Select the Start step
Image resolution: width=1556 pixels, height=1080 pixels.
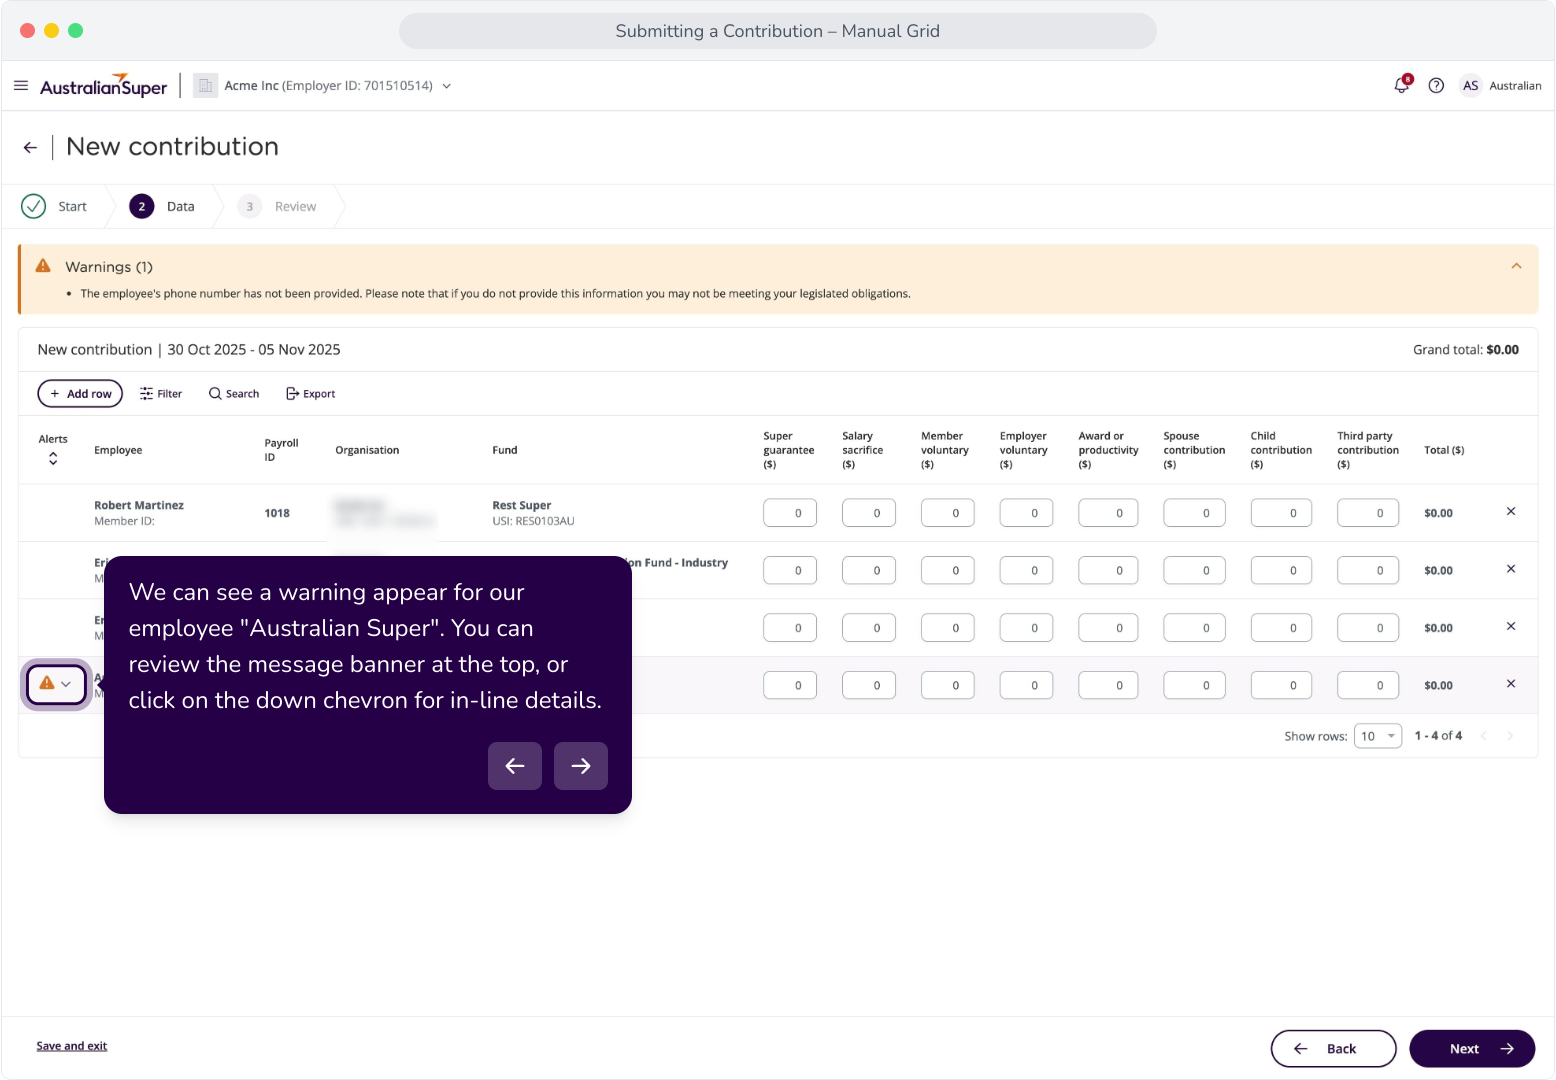55,206
